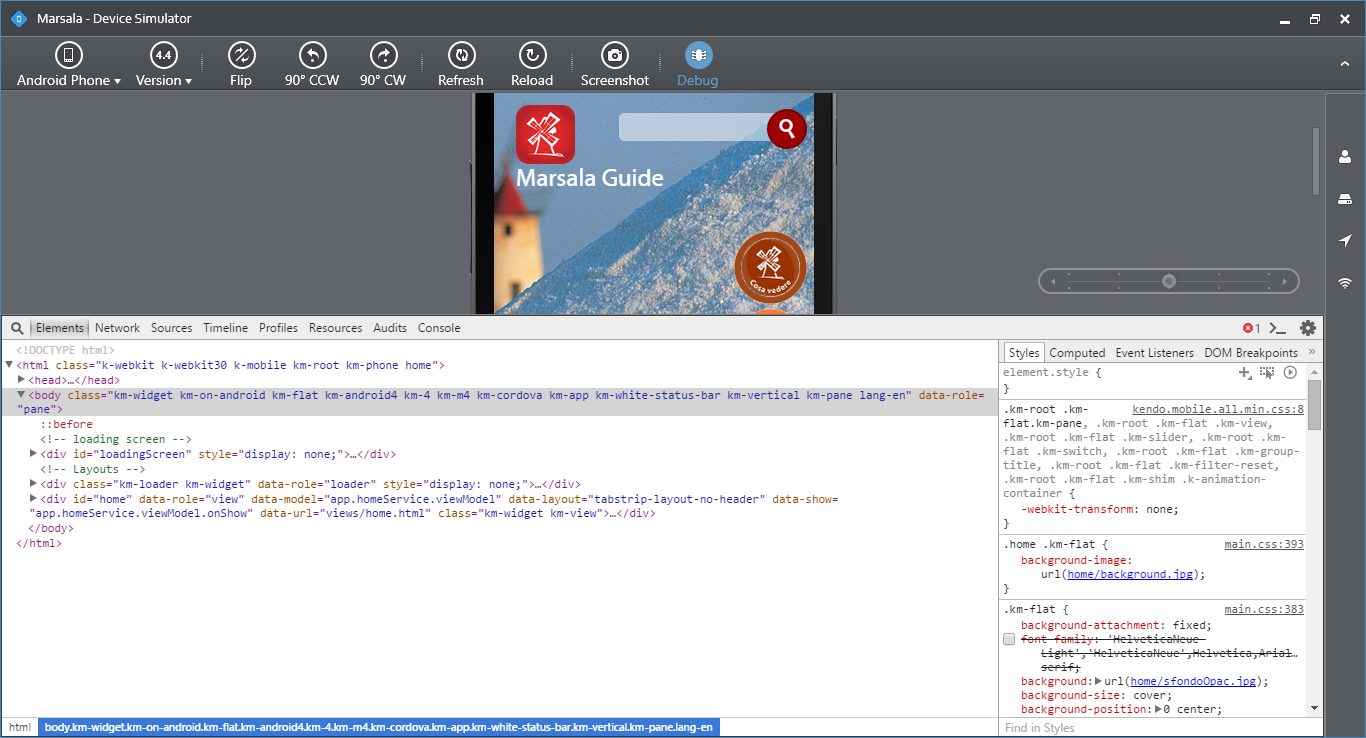Open the main.css:393 source link
This screenshot has width=1366, height=738.
(x=1264, y=545)
